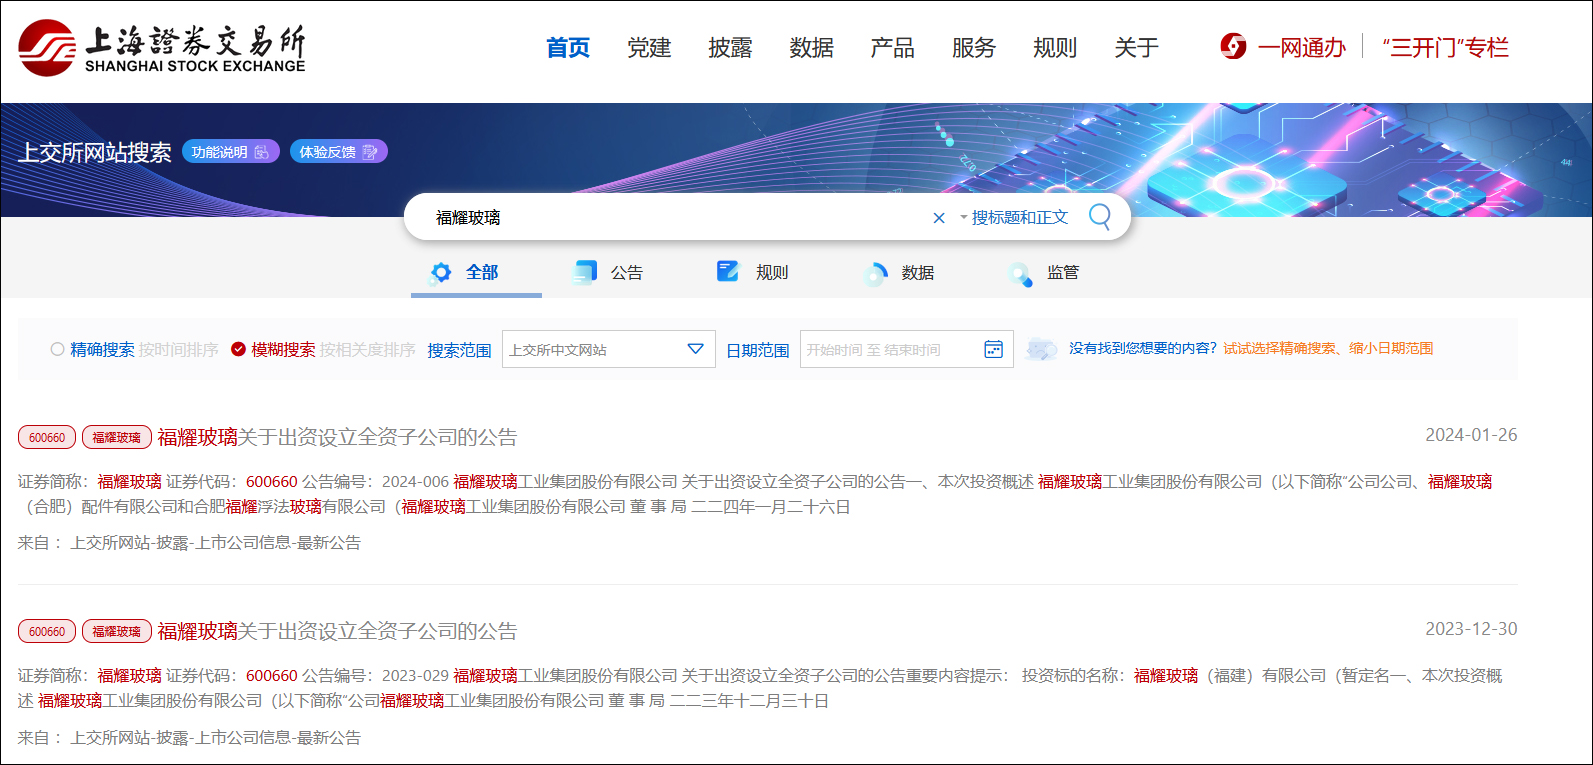
Task: Open 首页 in top navigation
Action: pyautogui.click(x=568, y=47)
